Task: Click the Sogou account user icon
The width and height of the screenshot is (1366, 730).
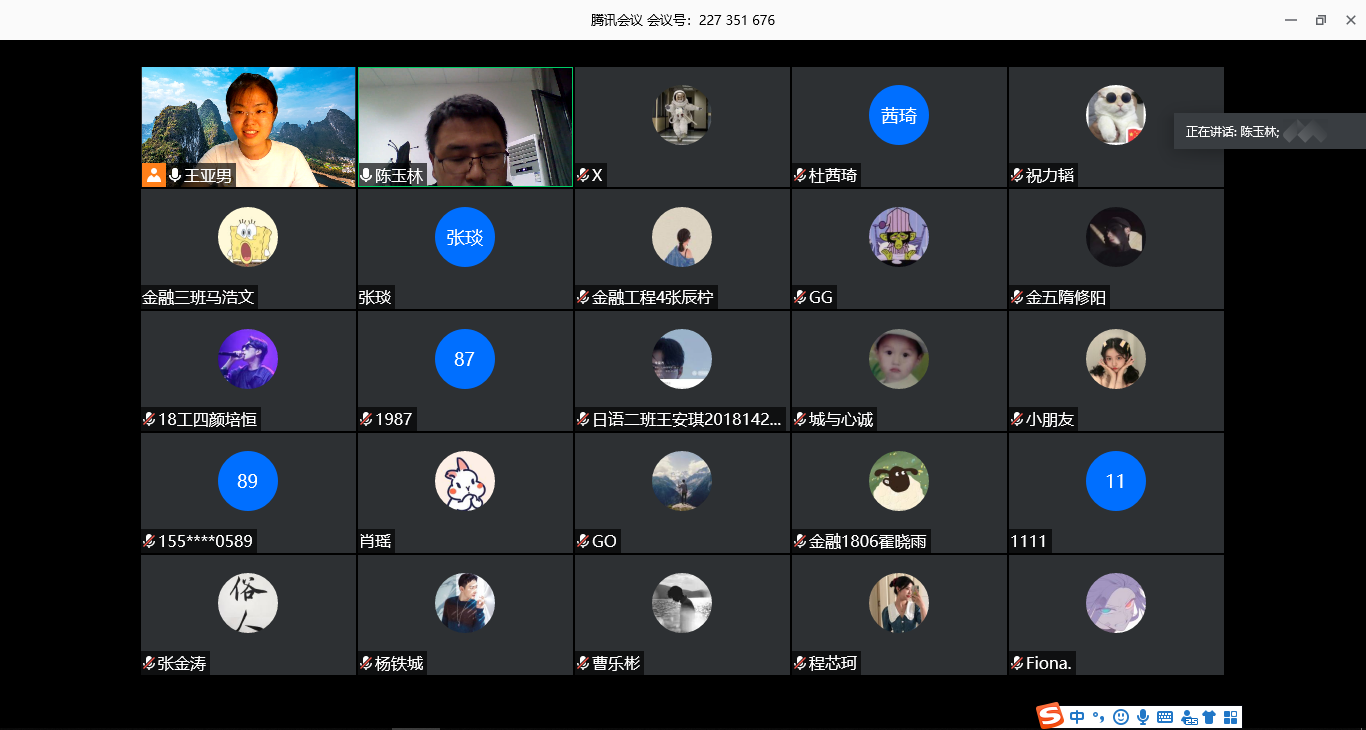Action: (1189, 717)
